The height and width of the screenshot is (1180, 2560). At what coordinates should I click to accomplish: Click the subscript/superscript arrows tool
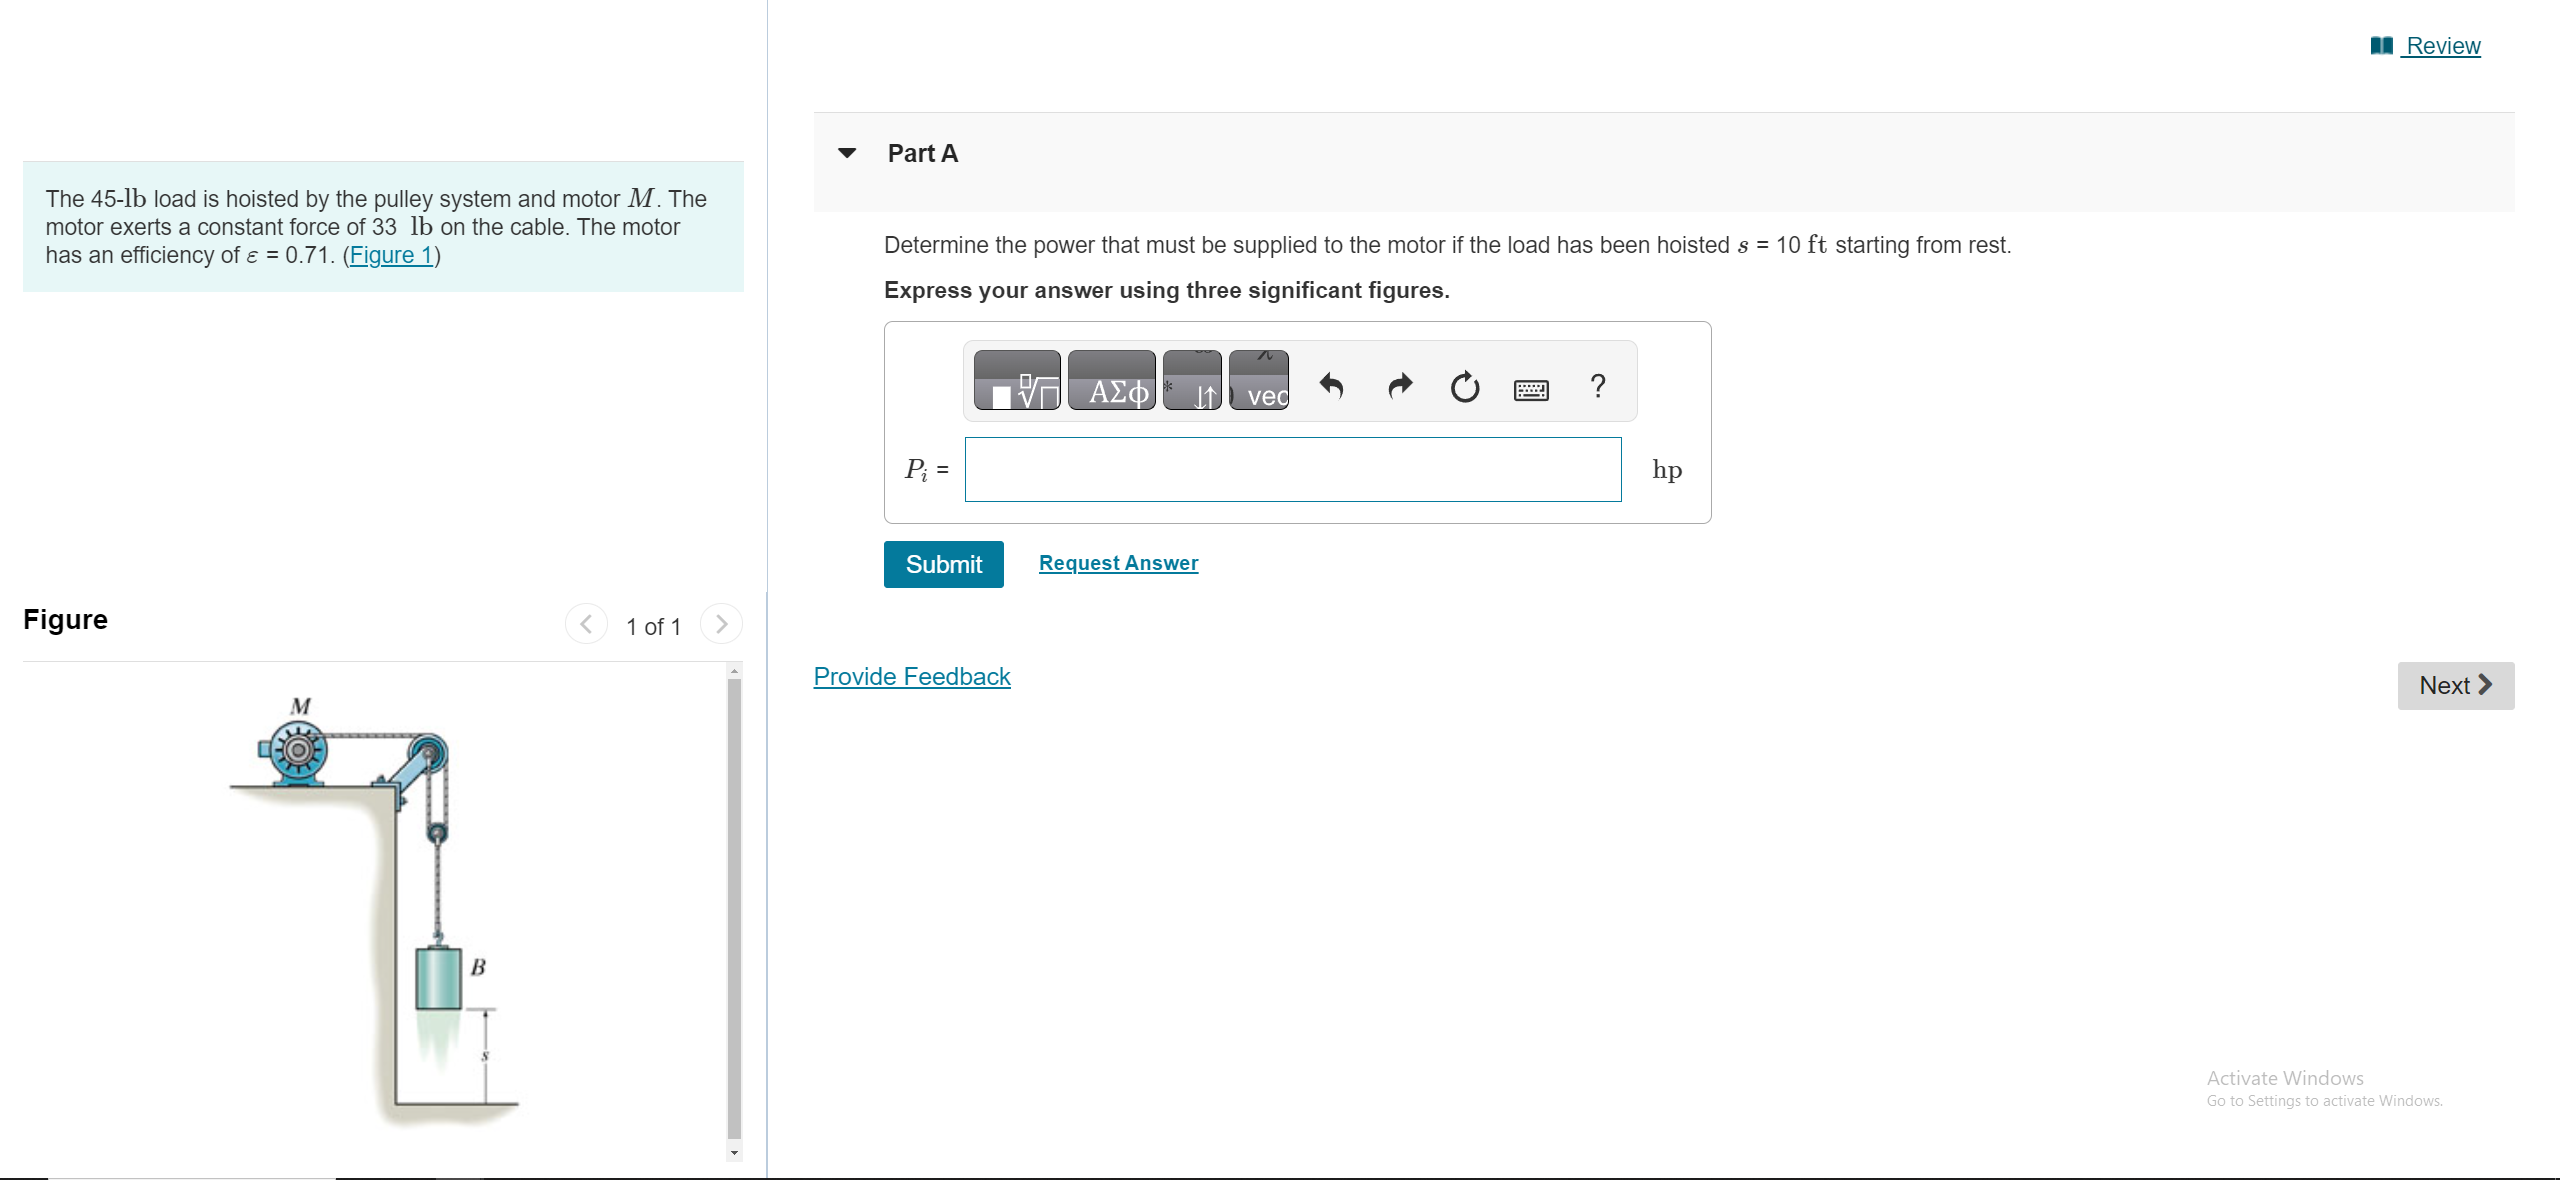(x=1192, y=381)
